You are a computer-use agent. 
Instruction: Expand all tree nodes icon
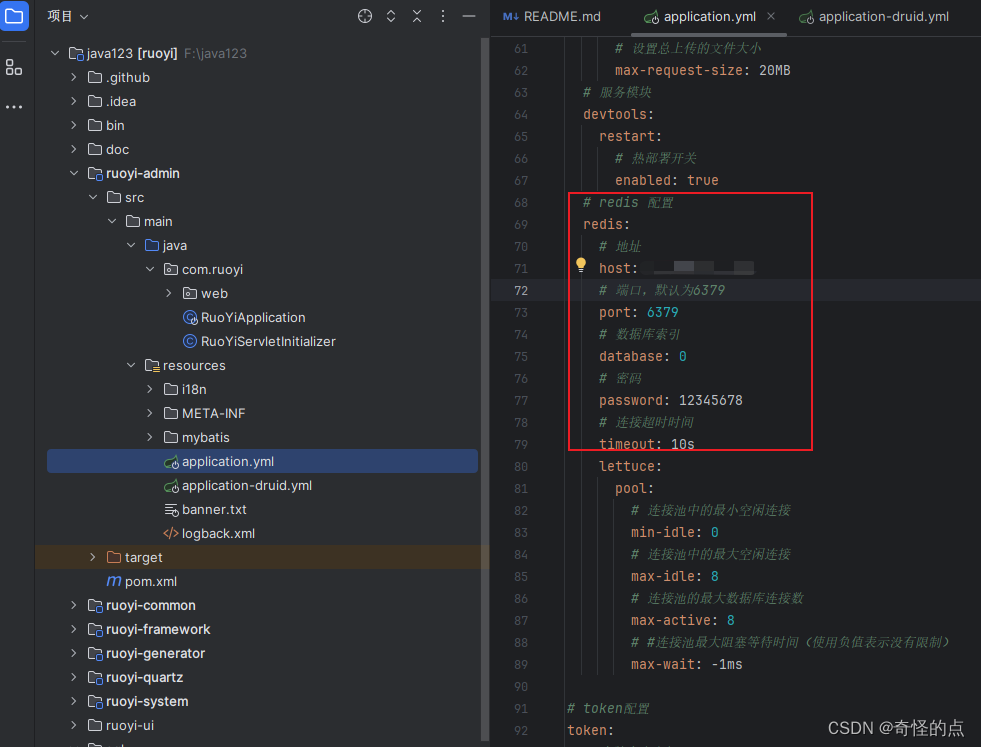[x=391, y=16]
